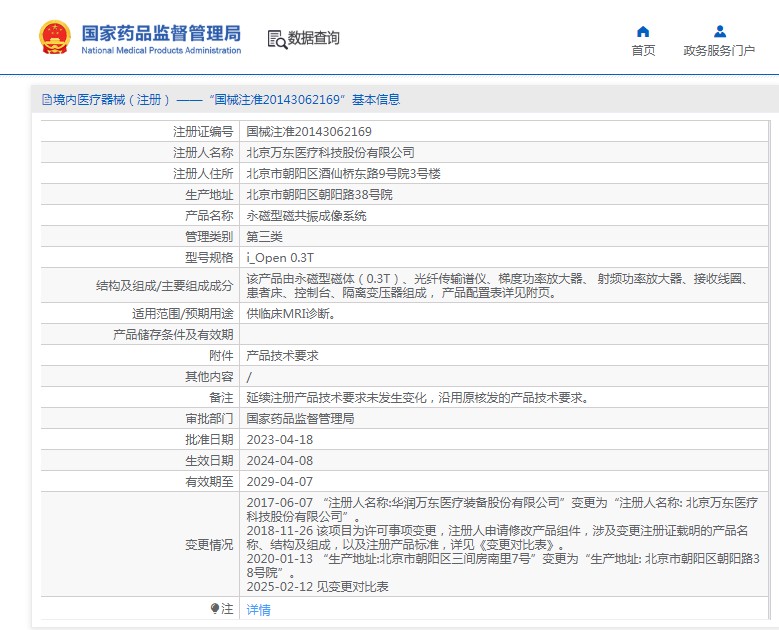This screenshot has height=630, width=779.
Task: Click the 2020-01-13 change record line
Action: pos(503,565)
